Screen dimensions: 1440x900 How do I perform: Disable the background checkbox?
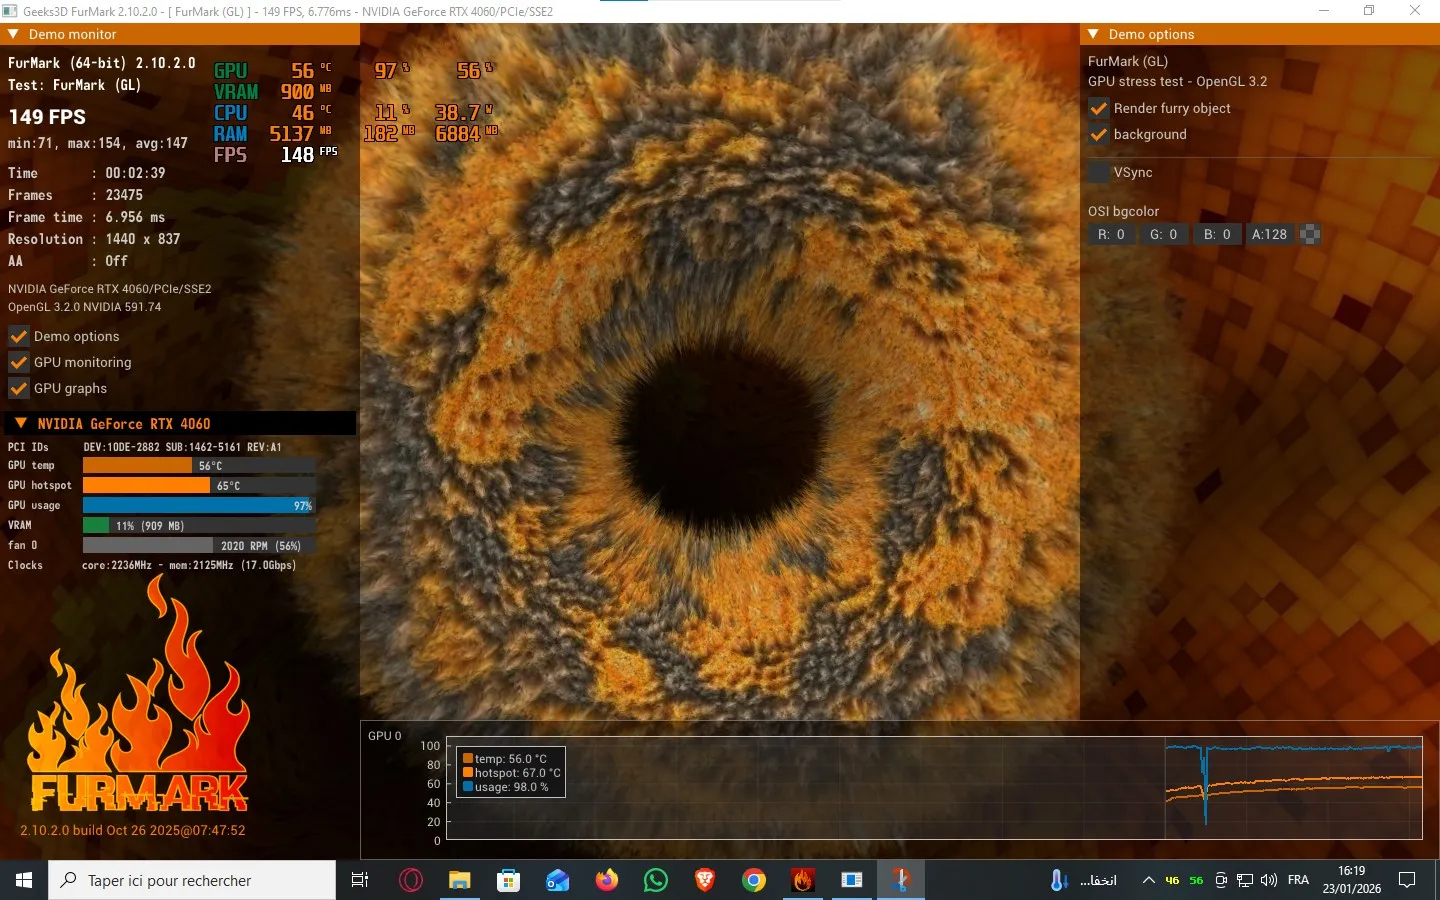click(x=1099, y=134)
